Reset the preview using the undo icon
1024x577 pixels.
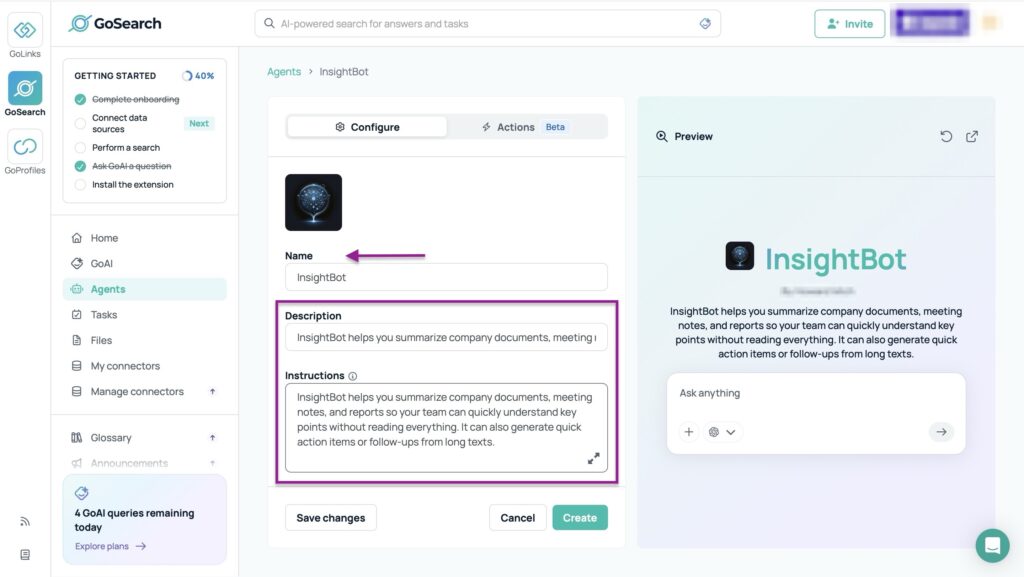pyautogui.click(x=946, y=136)
